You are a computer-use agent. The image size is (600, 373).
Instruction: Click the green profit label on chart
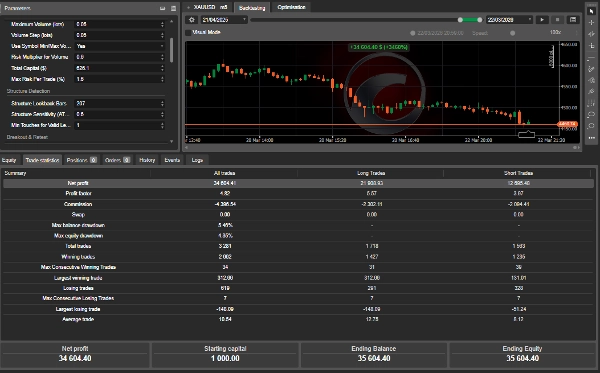pos(379,47)
